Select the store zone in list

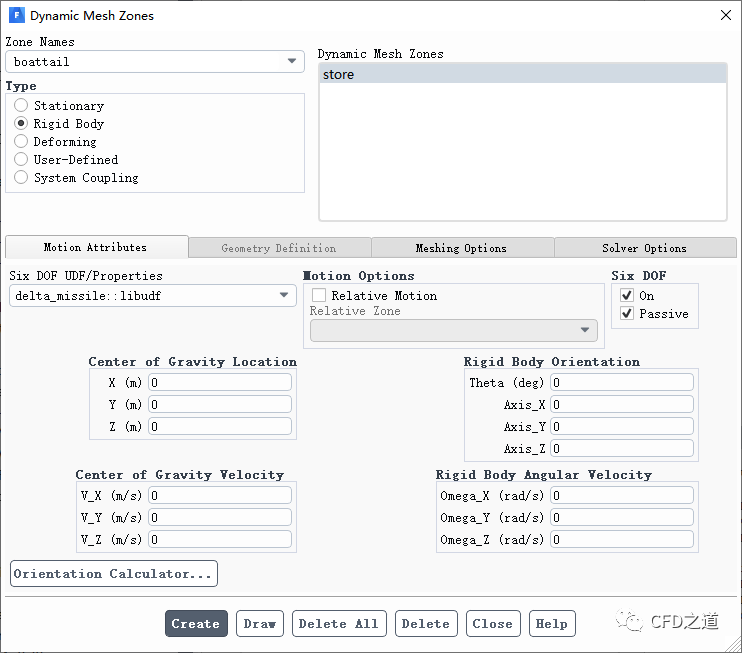pyautogui.click(x=522, y=74)
